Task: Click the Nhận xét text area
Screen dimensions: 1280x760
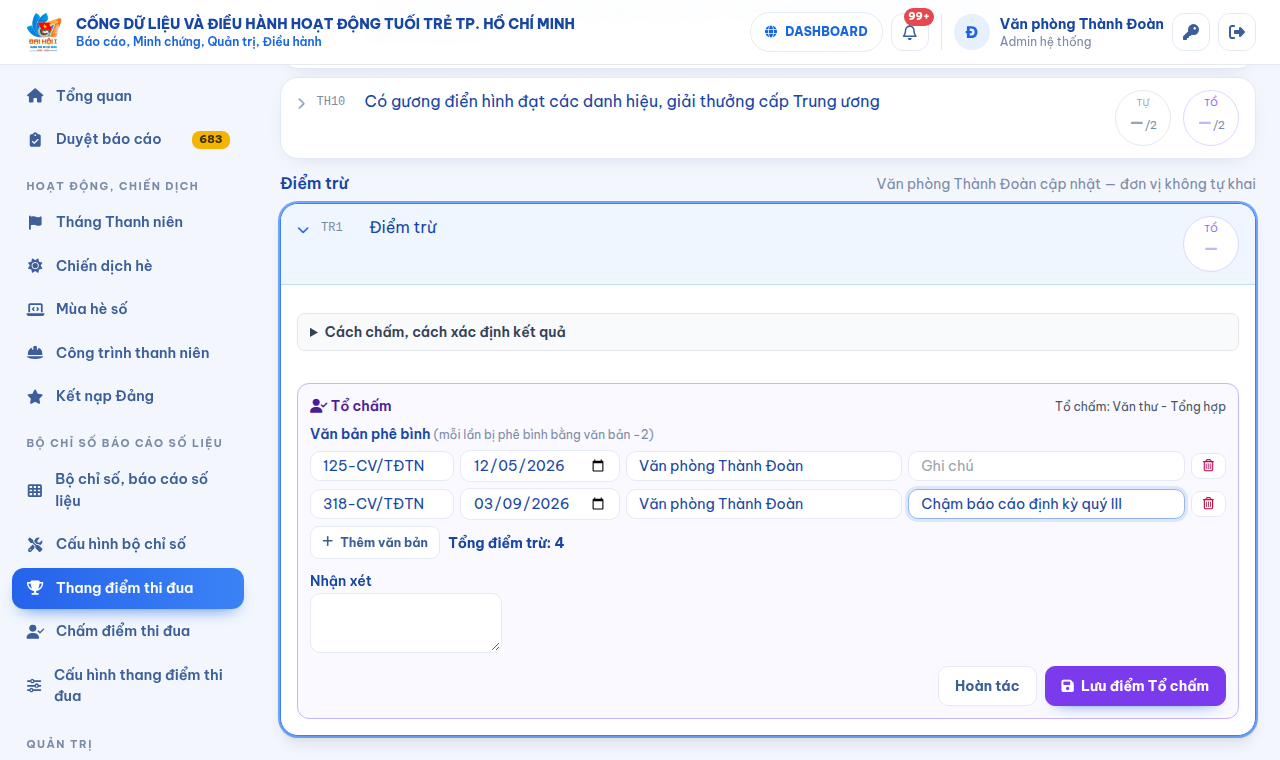Action: [406, 623]
